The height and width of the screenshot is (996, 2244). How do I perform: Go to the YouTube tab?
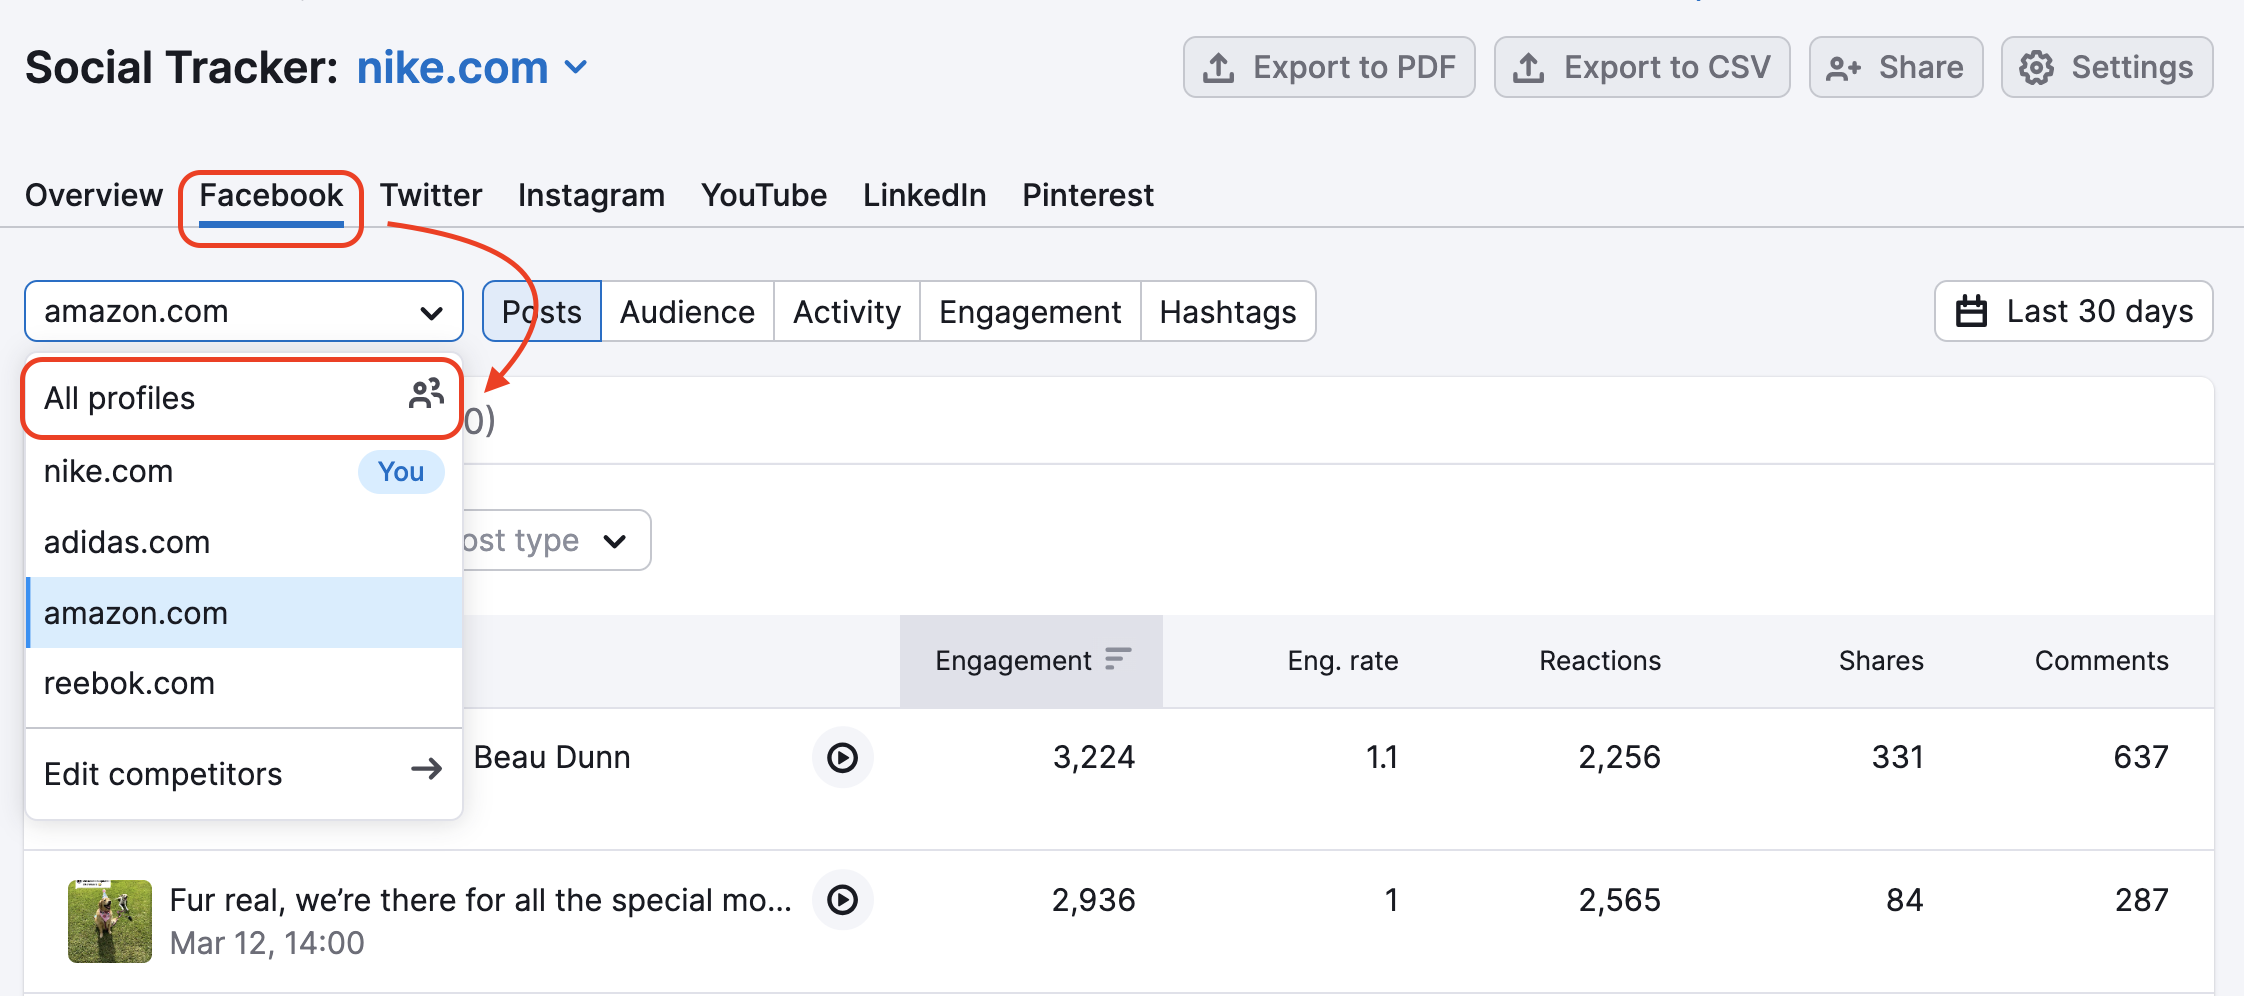(x=764, y=195)
